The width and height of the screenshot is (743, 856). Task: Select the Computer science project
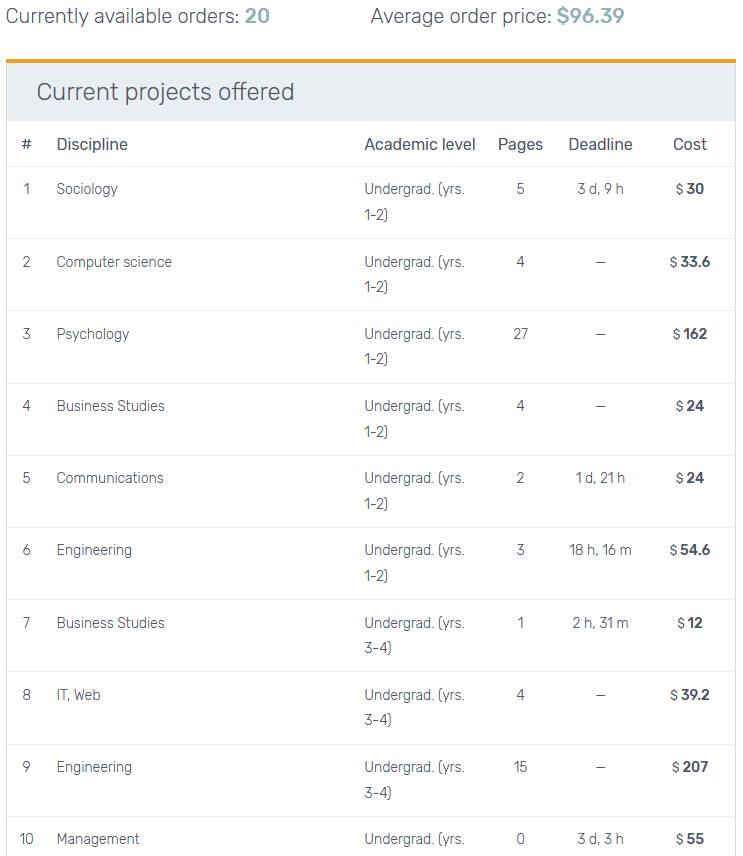pos(114,262)
